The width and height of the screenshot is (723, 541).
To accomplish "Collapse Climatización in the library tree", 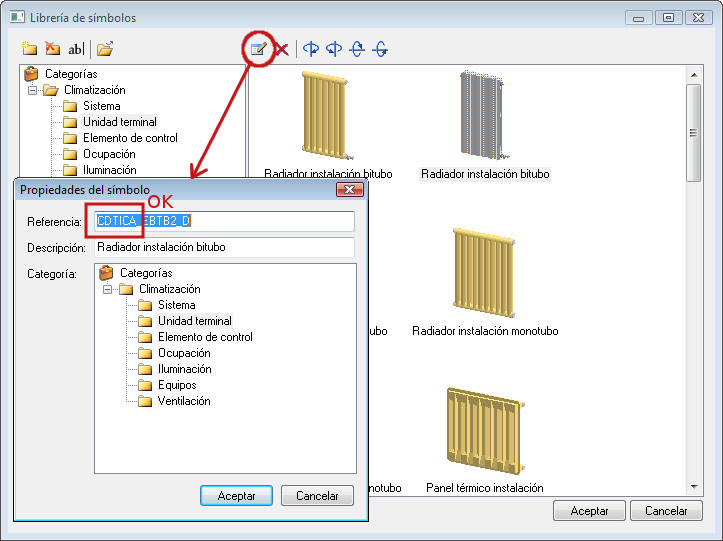I will (32, 90).
